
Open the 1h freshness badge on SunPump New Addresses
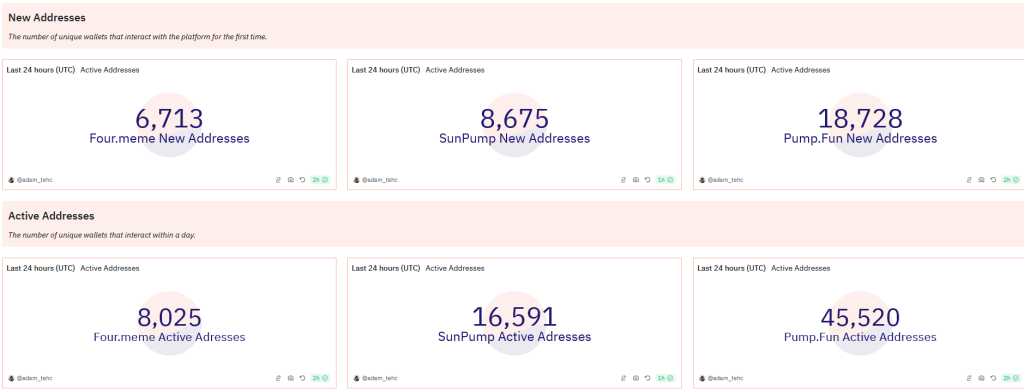[665, 180]
